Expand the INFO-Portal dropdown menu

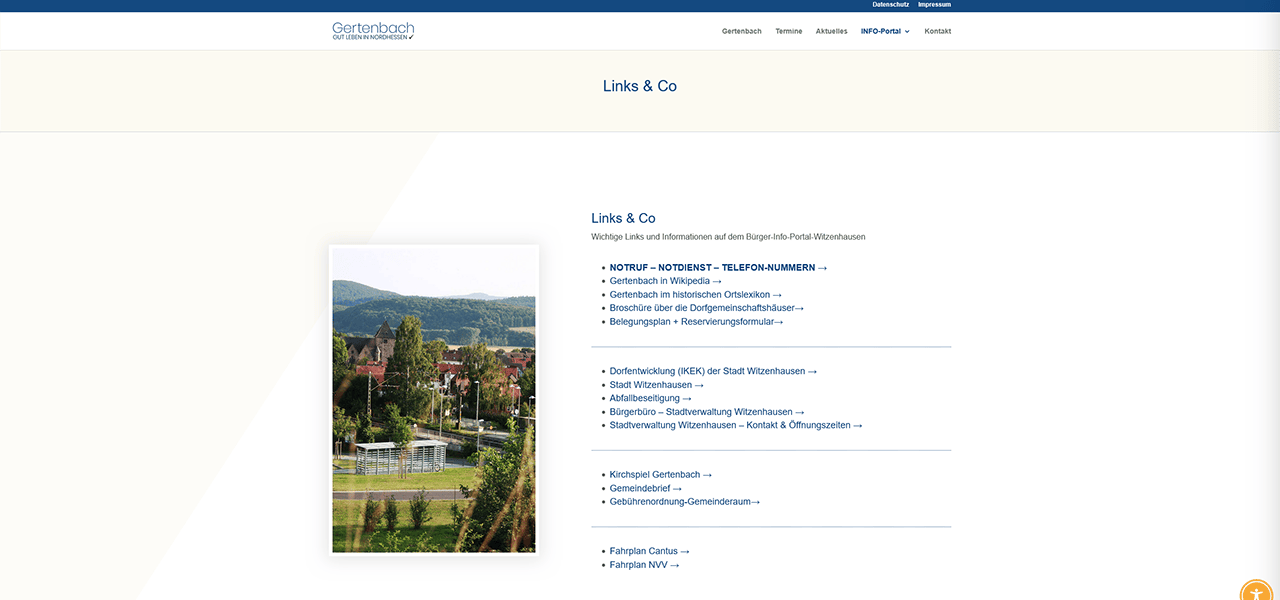885,31
